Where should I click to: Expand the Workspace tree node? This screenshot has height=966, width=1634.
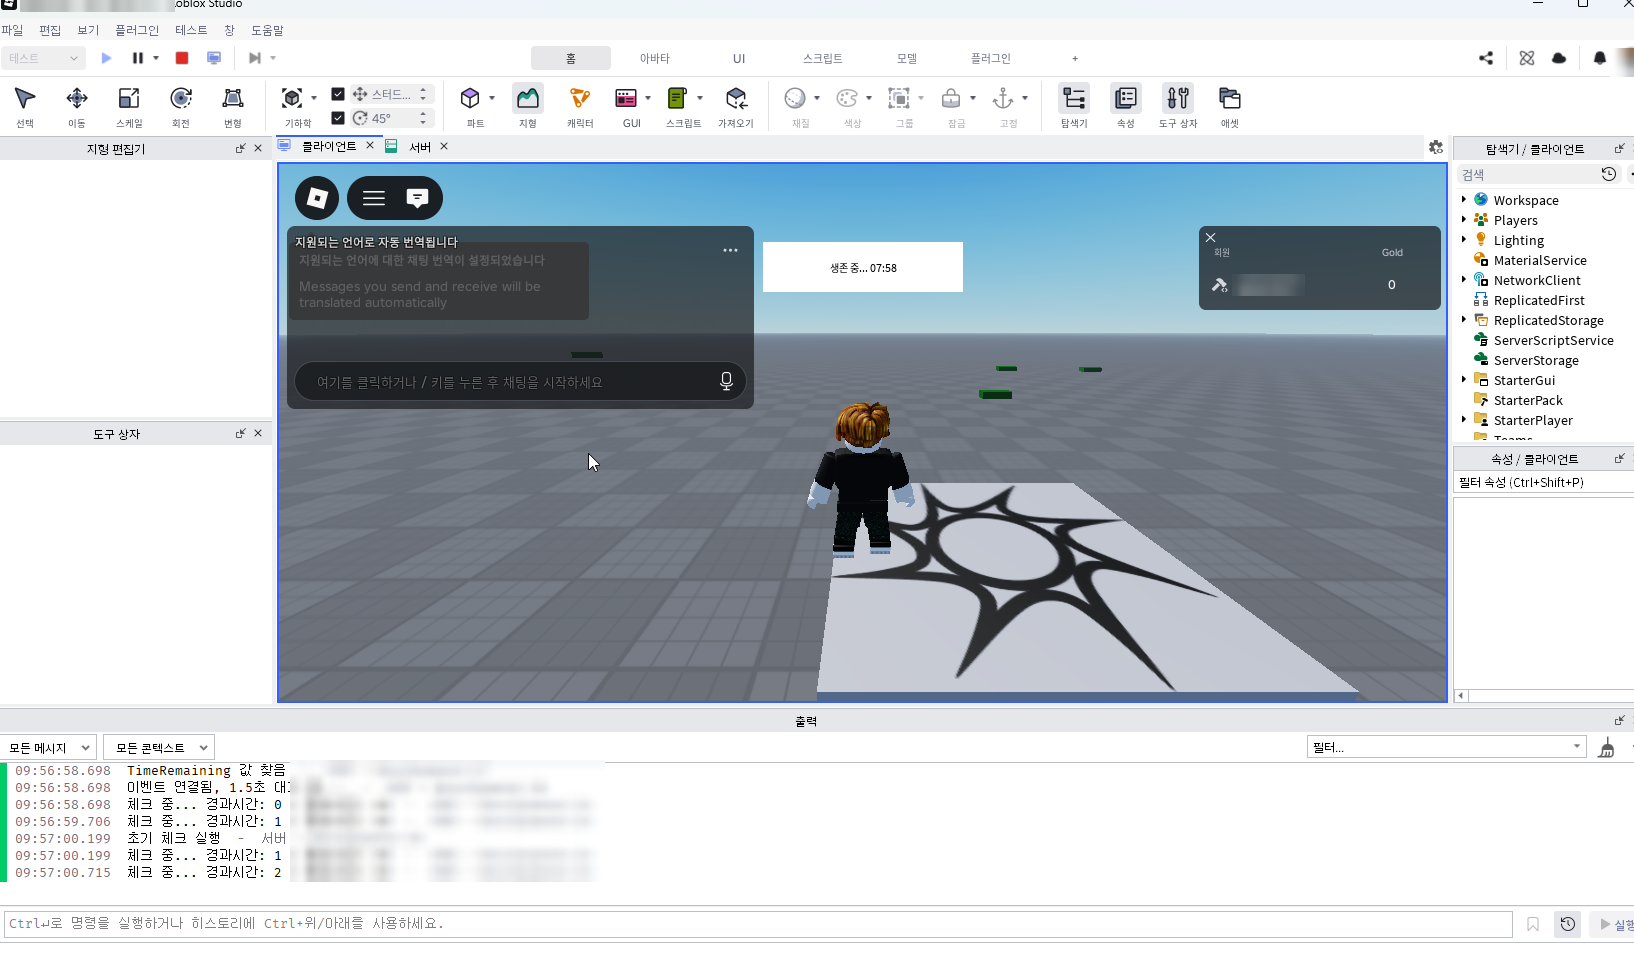pos(1464,200)
